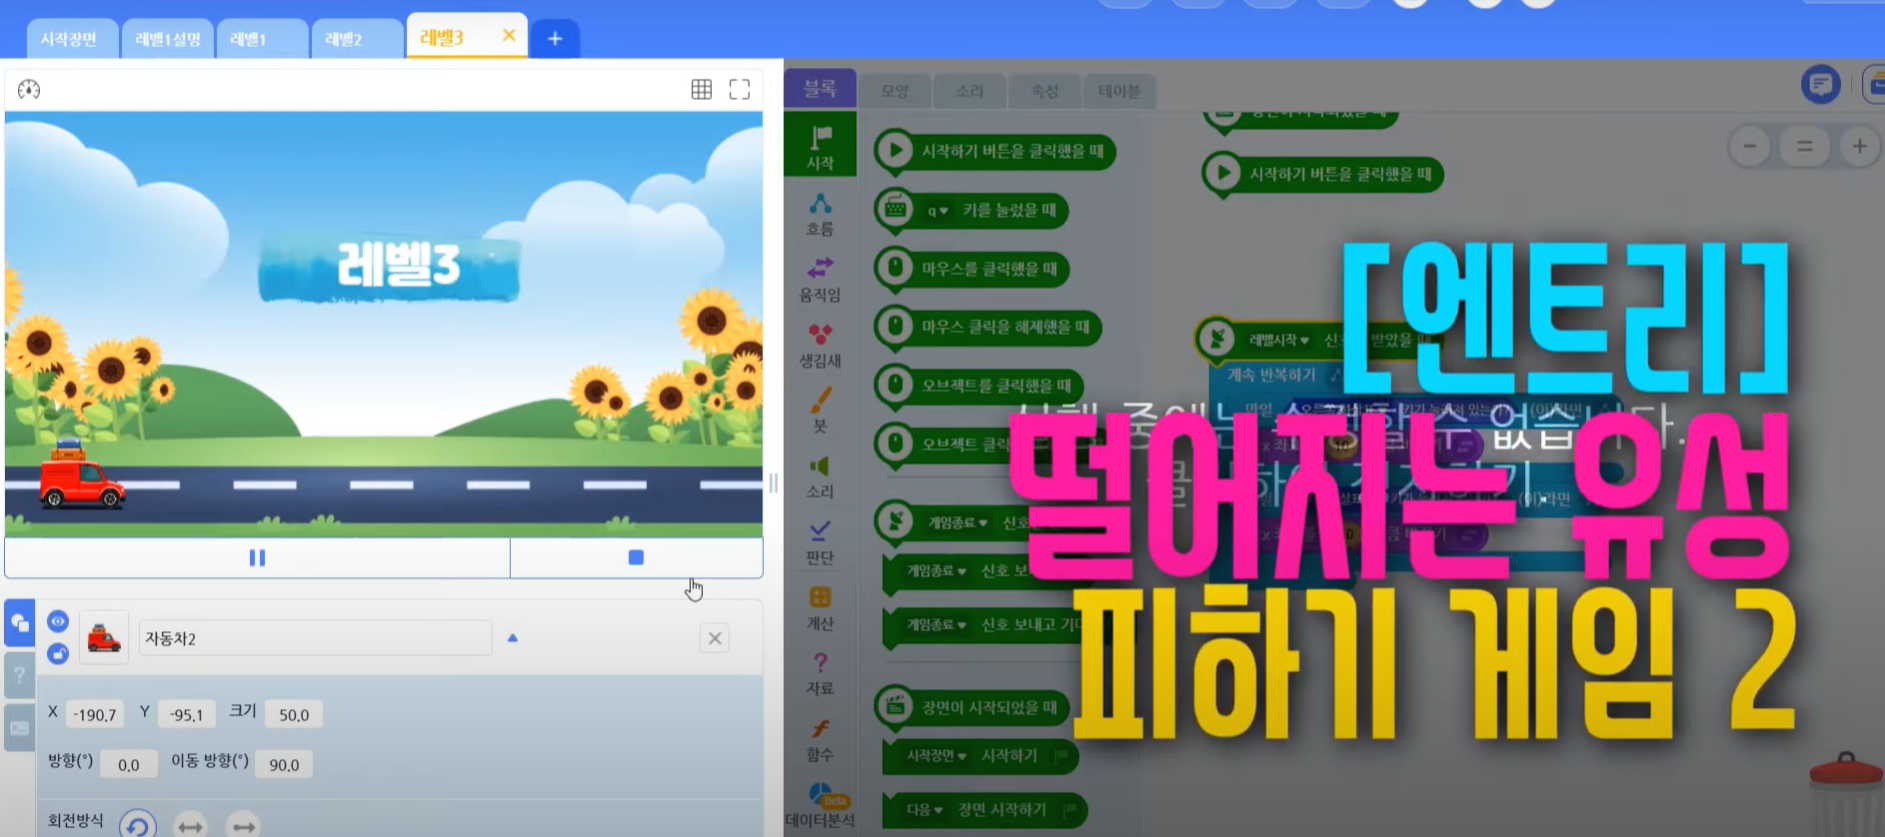Add a new scene with the plus button

coord(555,39)
